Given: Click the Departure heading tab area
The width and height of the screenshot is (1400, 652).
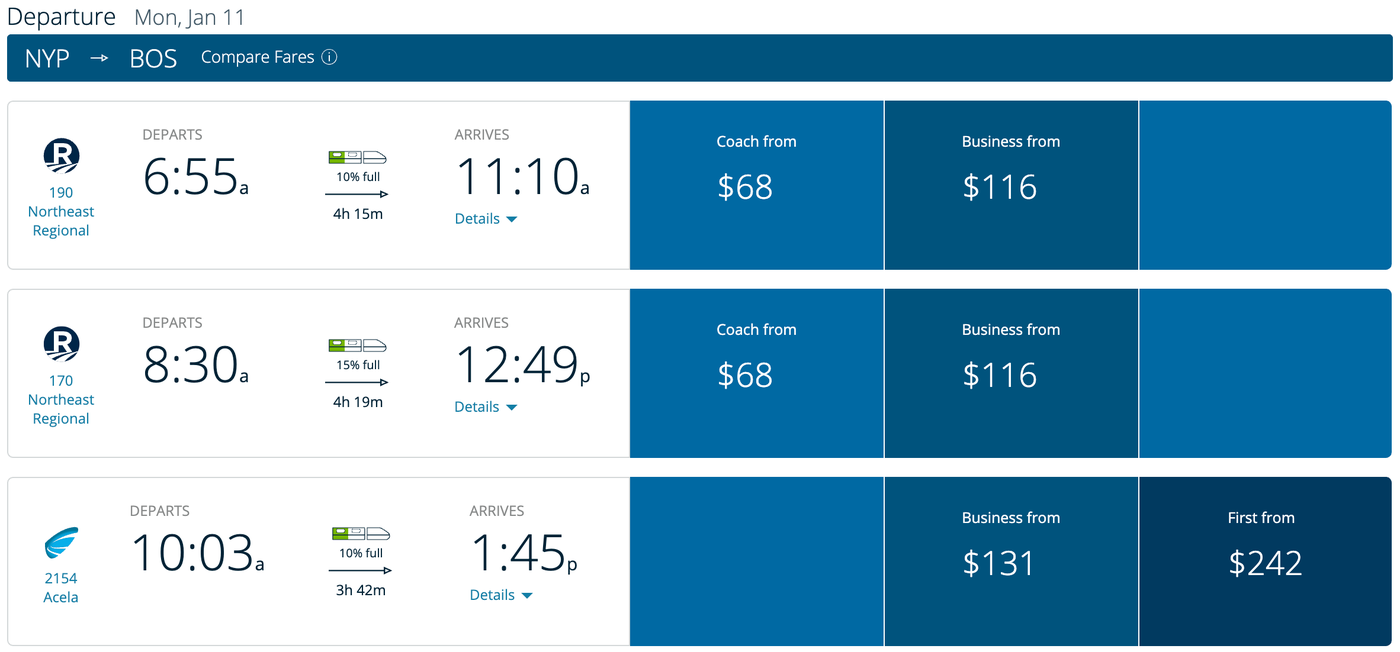Looking at the screenshot, I should (62, 16).
